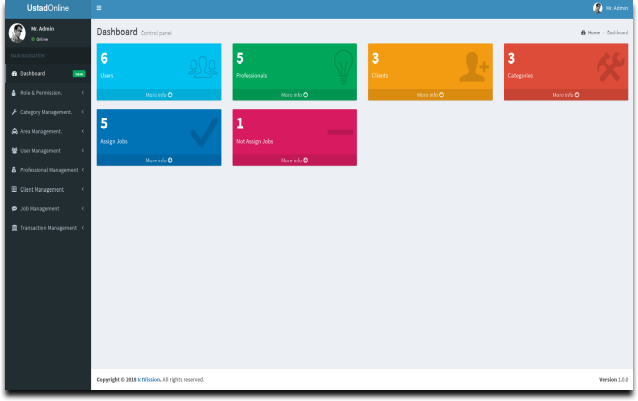Click the add-person icon on Clients card
The height and width of the screenshot is (401, 638).
click(474, 67)
